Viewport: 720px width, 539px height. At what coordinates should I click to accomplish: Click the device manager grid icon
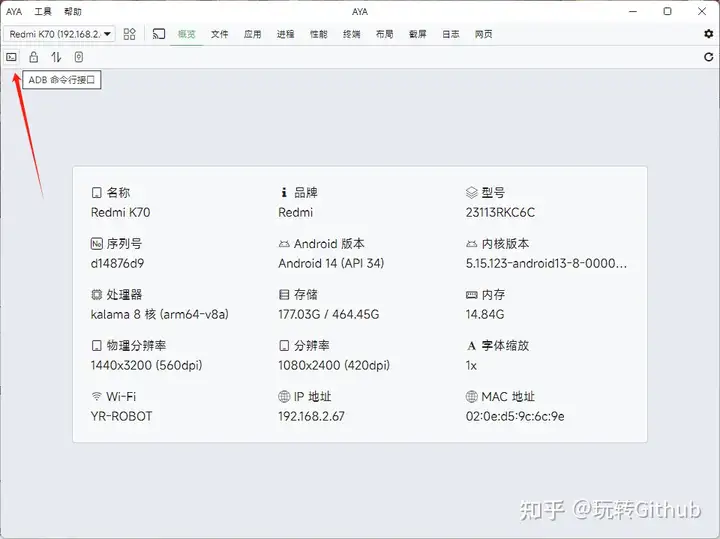point(130,34)
